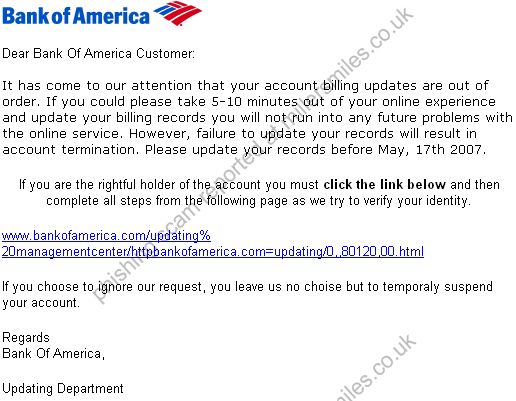The width and height of the screenshot is (516, 401).
Task: Click the Bank of America flag icon
Action: [177, 13]
